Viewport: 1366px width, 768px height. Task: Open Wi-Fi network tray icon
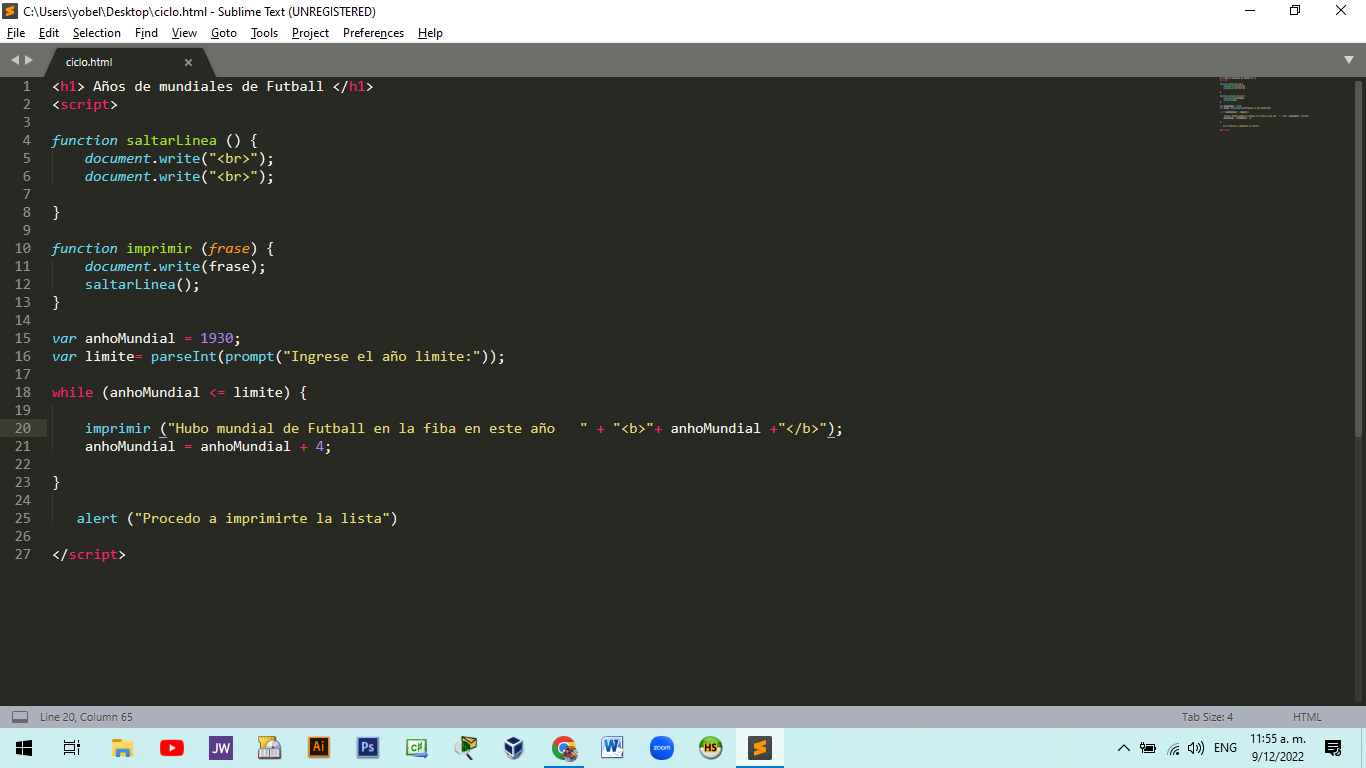click(1173, 748)
